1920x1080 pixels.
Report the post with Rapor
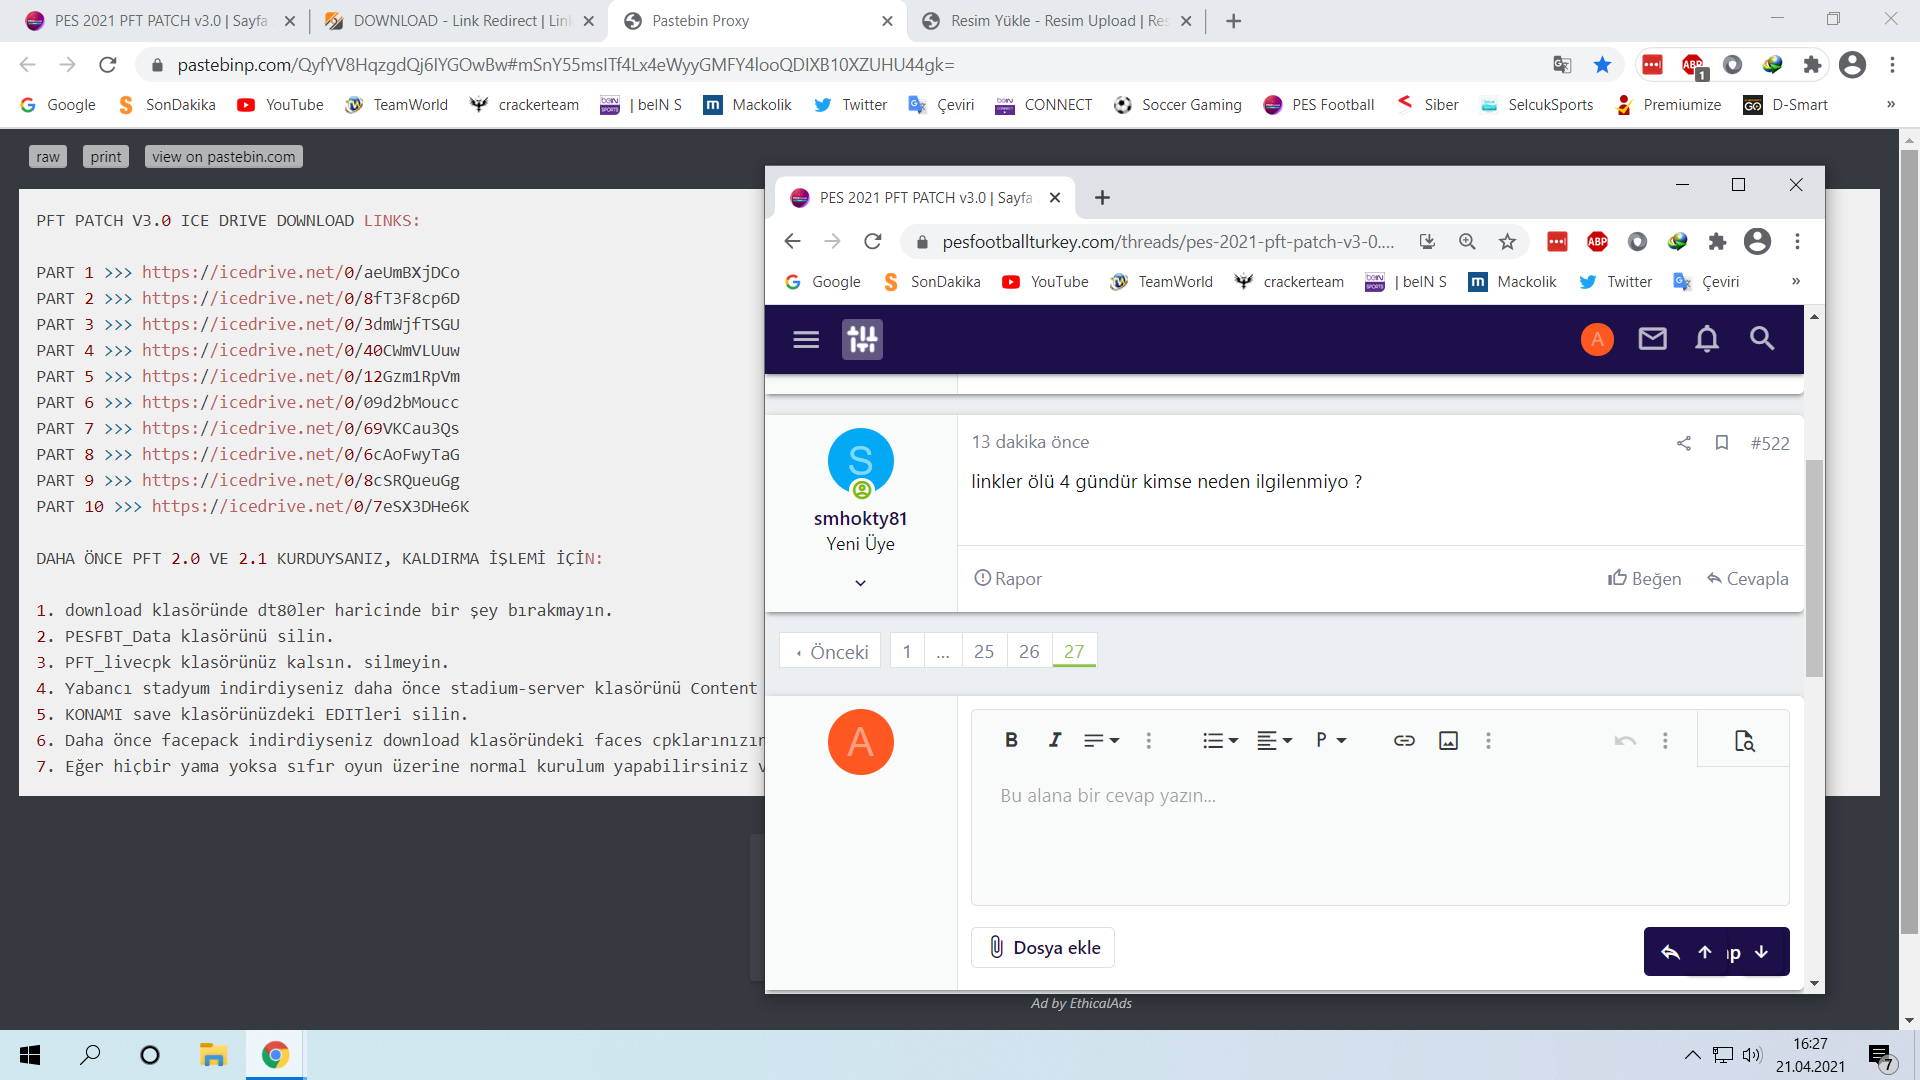click(1008, 579)
